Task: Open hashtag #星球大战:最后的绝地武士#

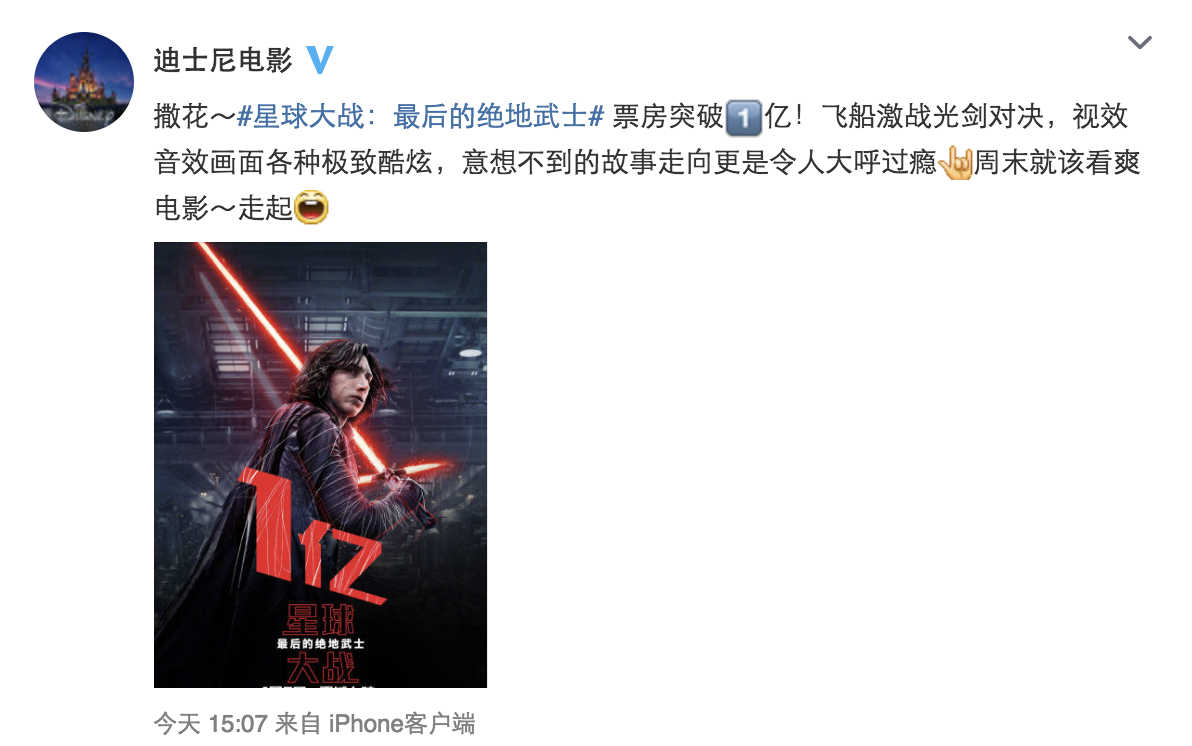Action: point(420,117)
